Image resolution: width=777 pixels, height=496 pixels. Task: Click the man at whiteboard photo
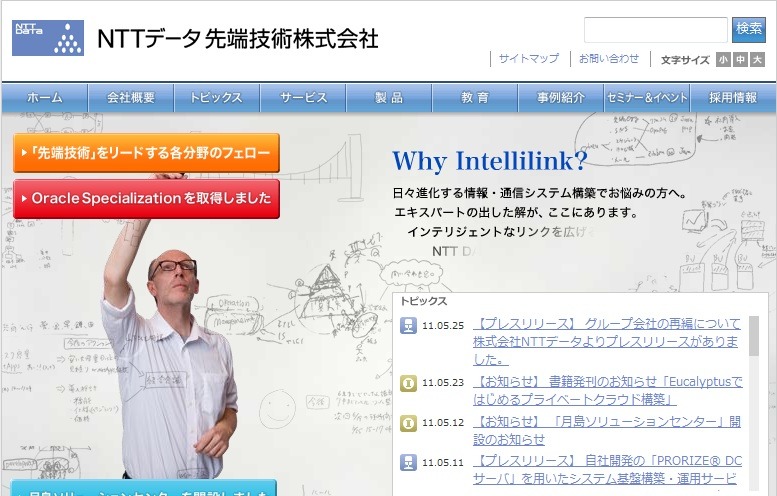pos(168,347)
